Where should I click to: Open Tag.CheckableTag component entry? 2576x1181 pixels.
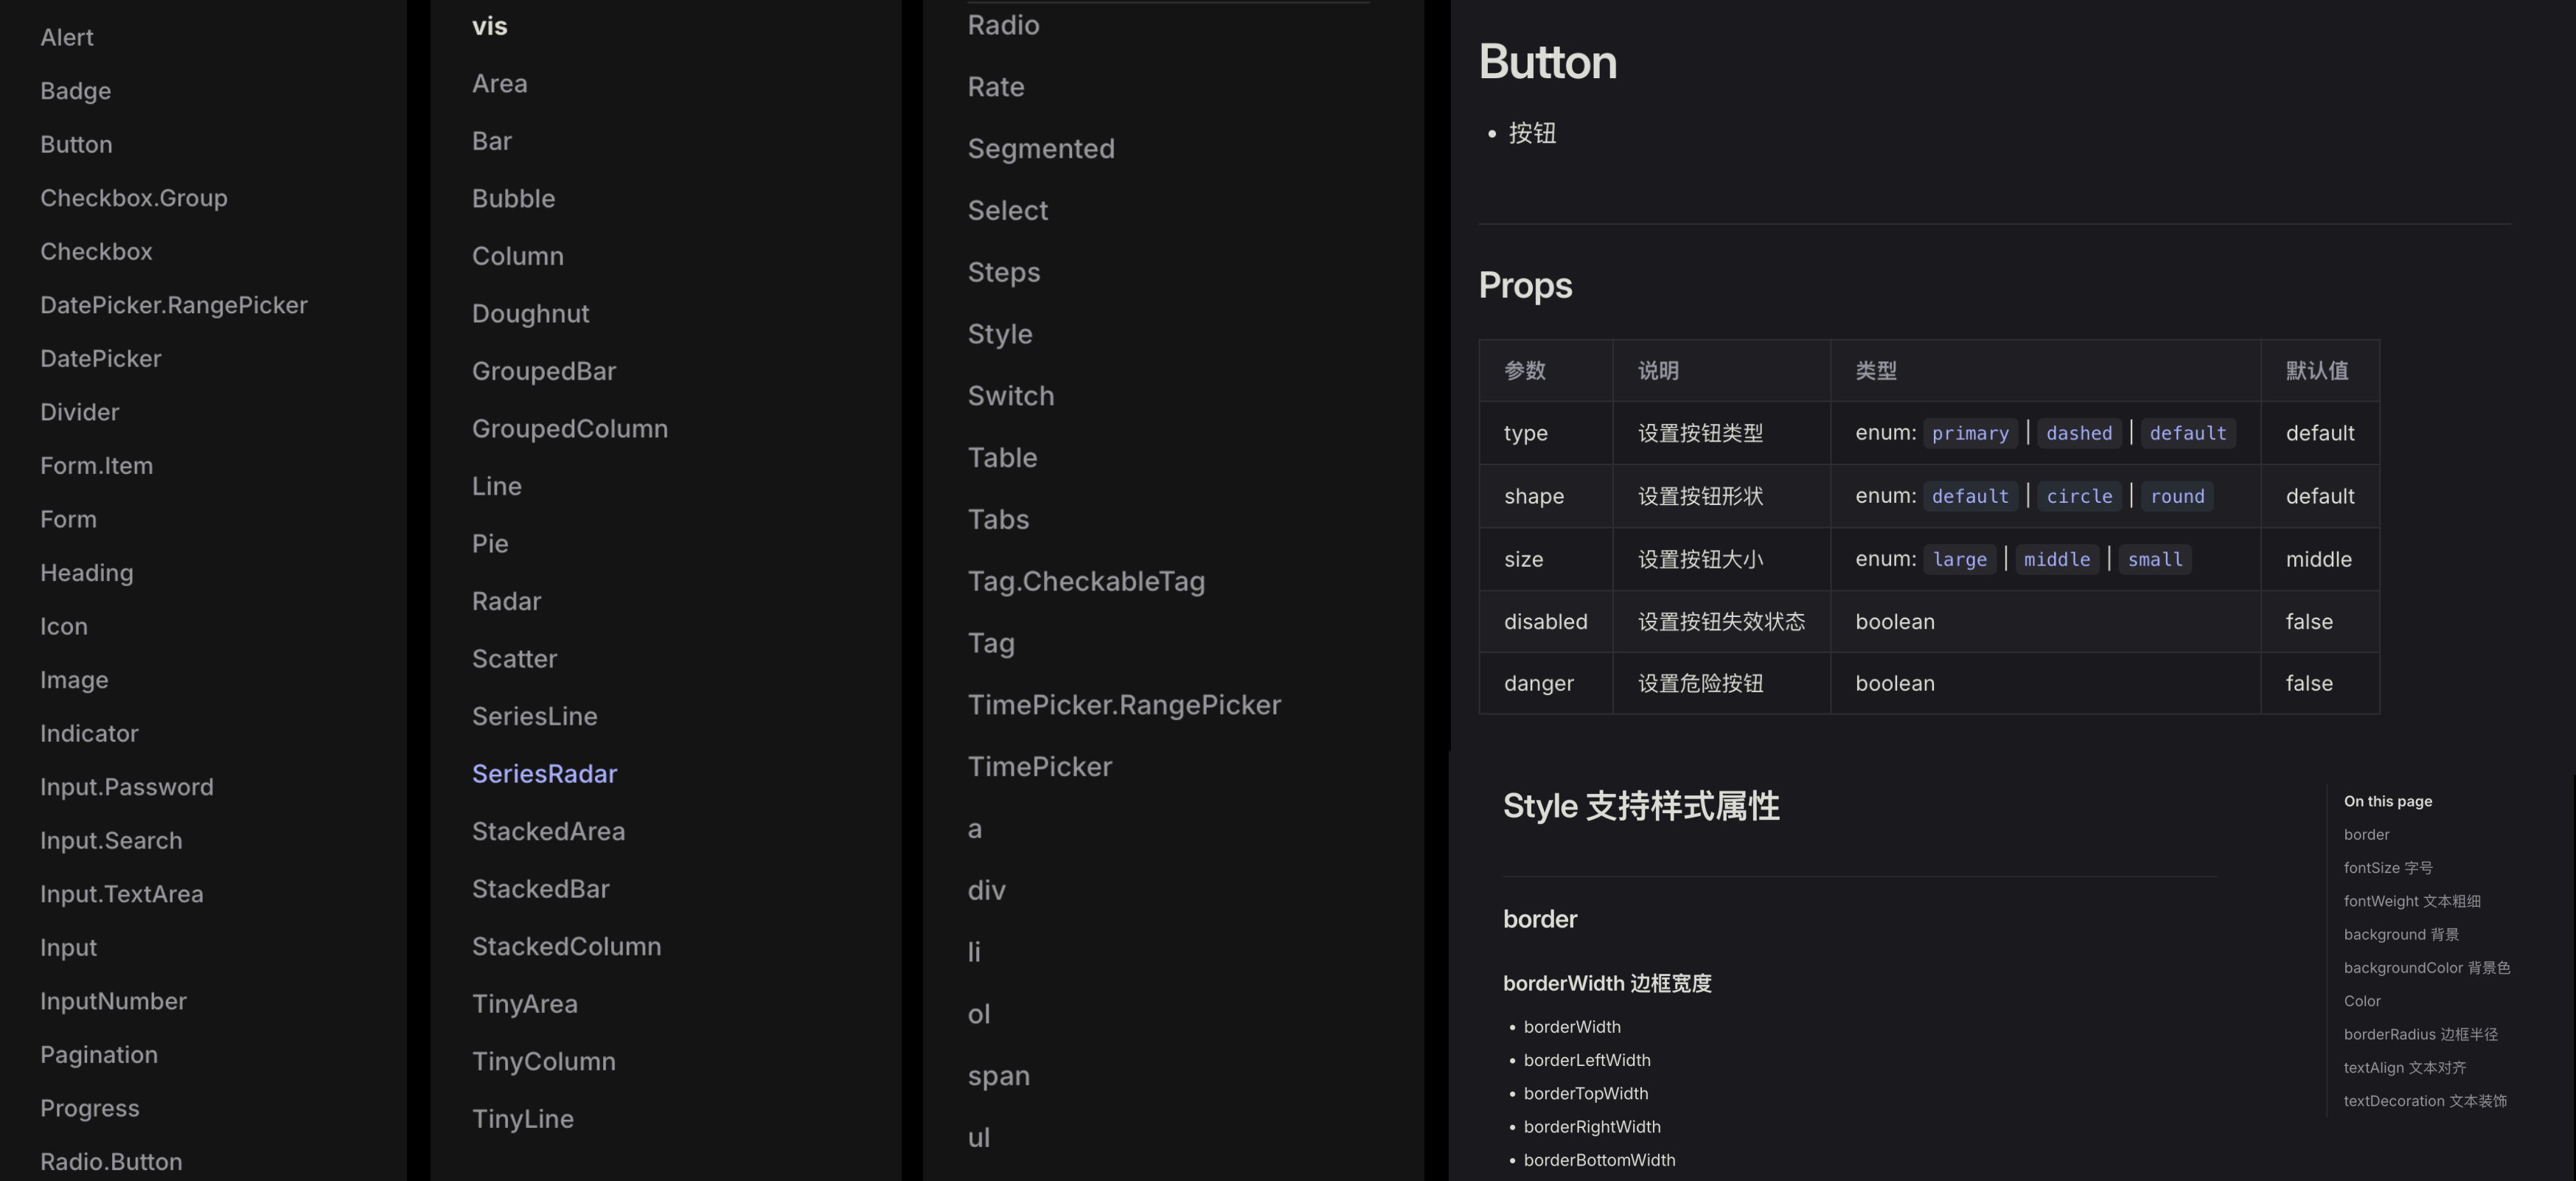(x=1085, y=581)
